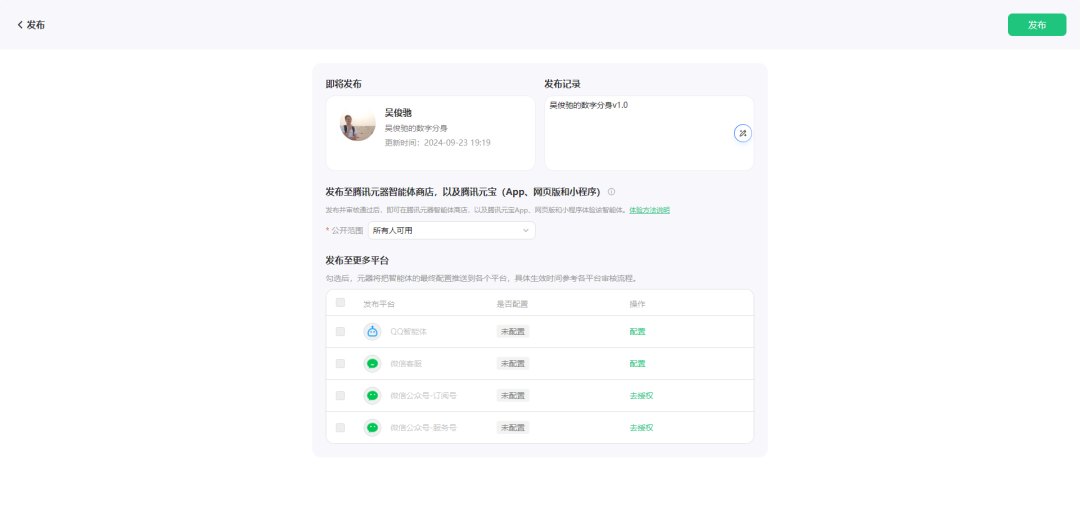The width and height of the screenshot is (1080, 512).
Task: Click the chevron arrow of 所有人可用 dropdown
Action: pyautogui.click(x=526, y=230)
